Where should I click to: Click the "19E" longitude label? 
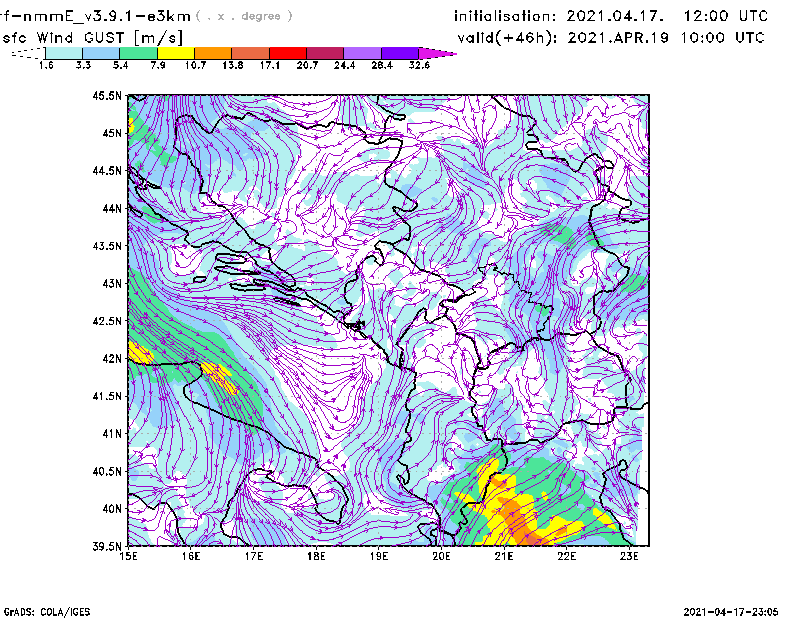coord(379,556)
